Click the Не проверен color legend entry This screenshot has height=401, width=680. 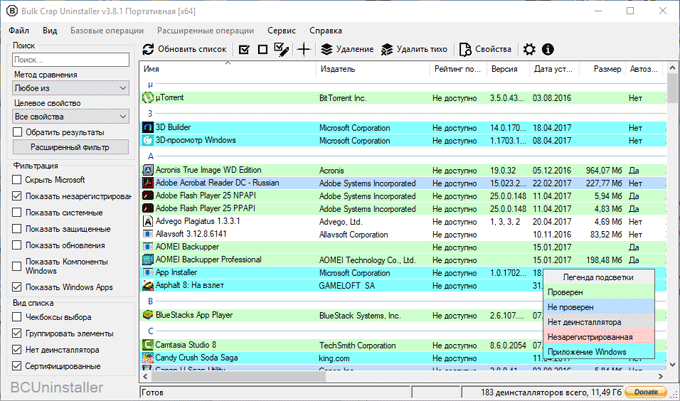(597, 307)
